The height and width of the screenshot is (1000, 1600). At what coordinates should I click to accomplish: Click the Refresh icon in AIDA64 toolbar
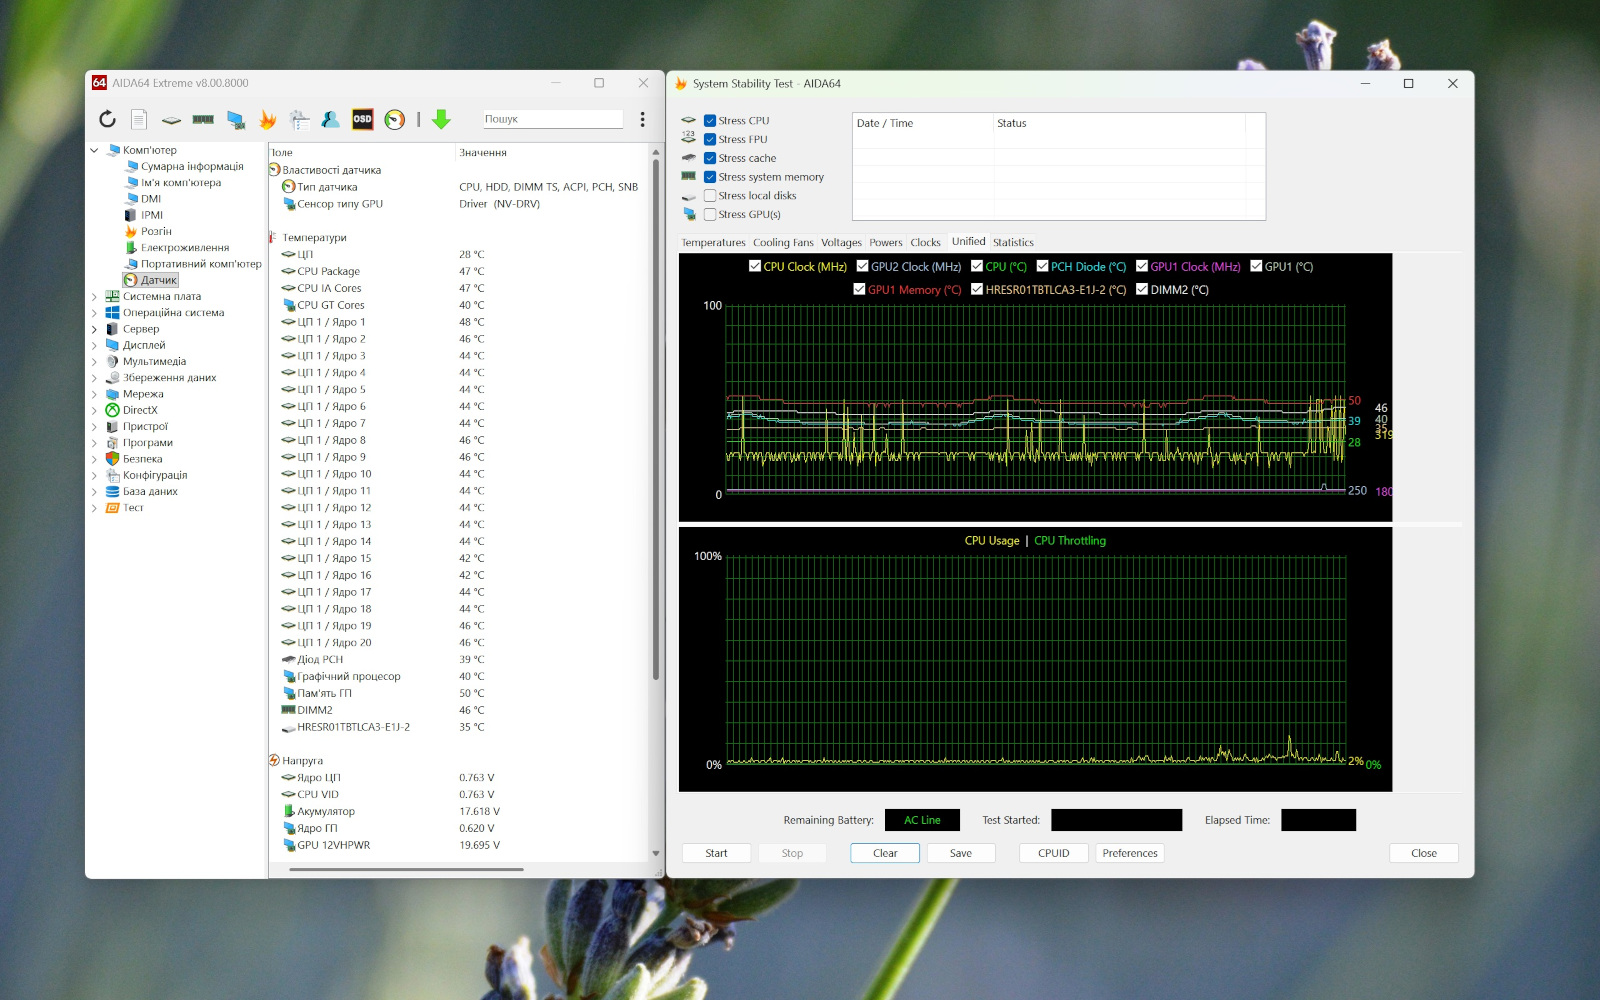pos(107,120)
